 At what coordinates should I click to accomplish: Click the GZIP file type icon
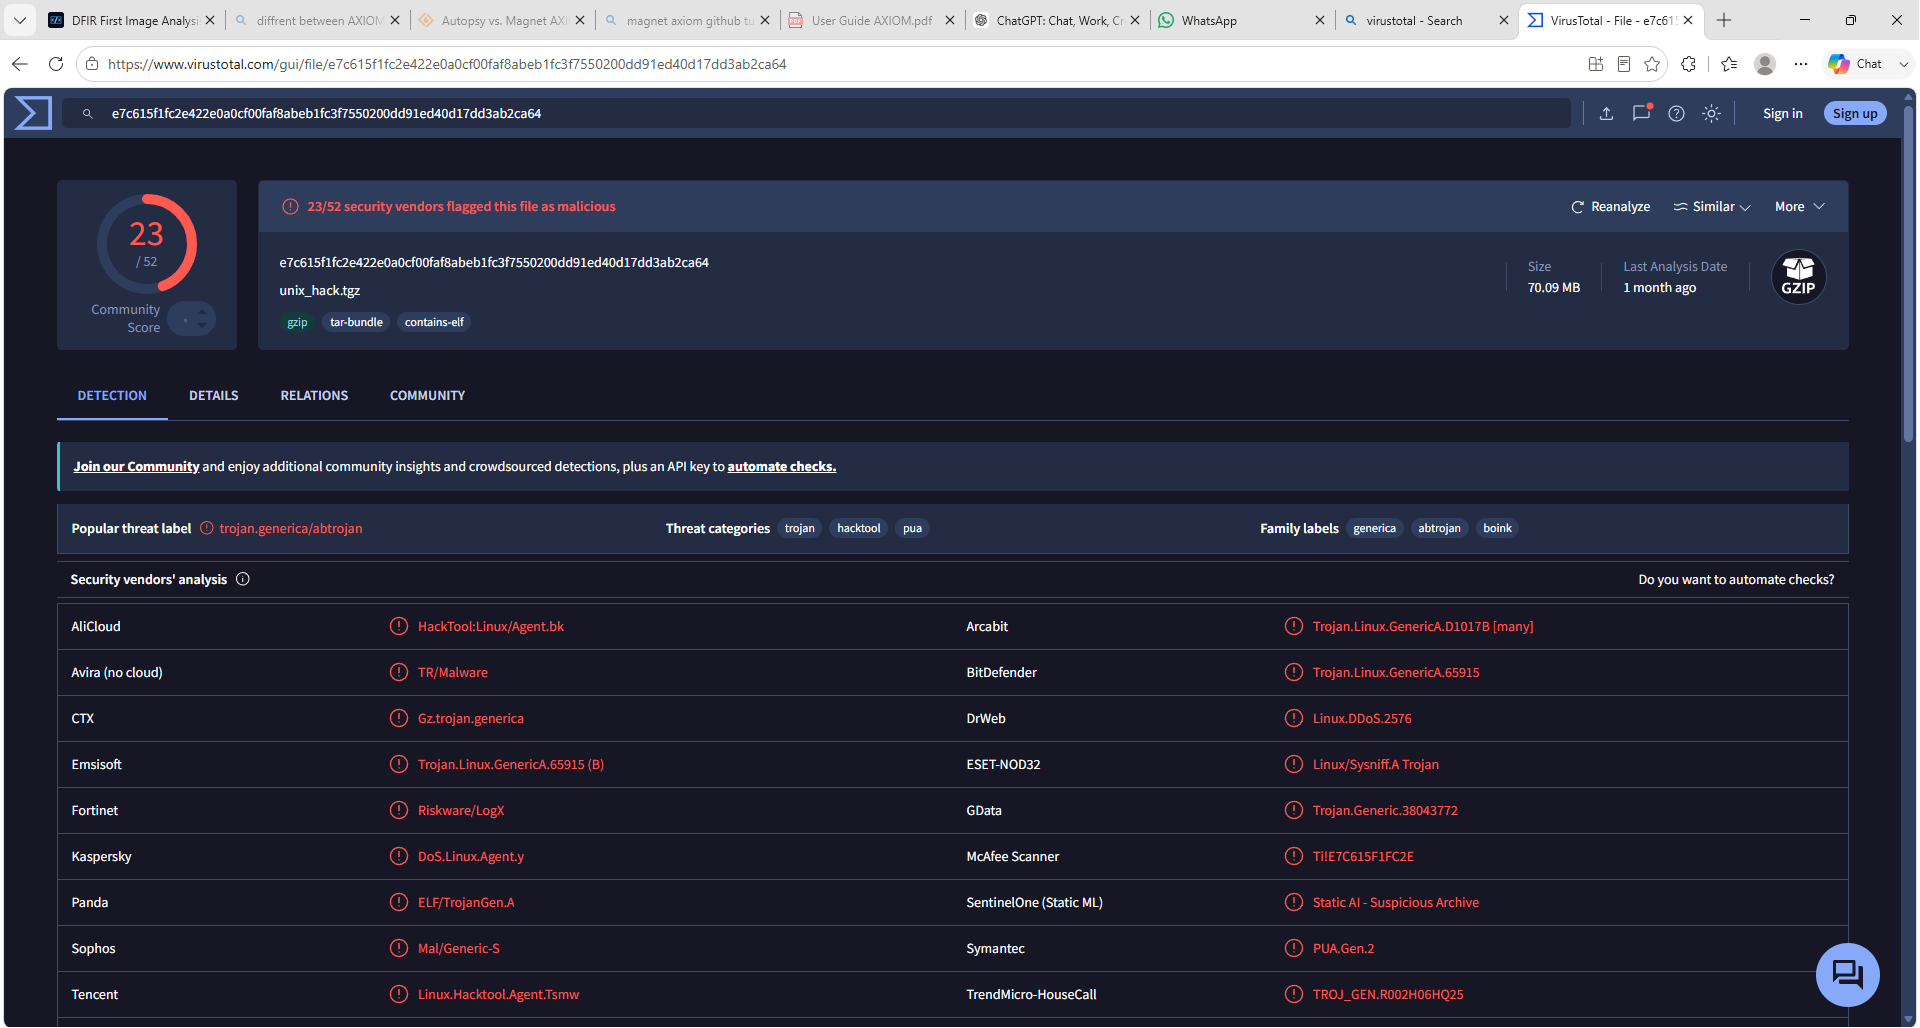[x=1798, y=277]
